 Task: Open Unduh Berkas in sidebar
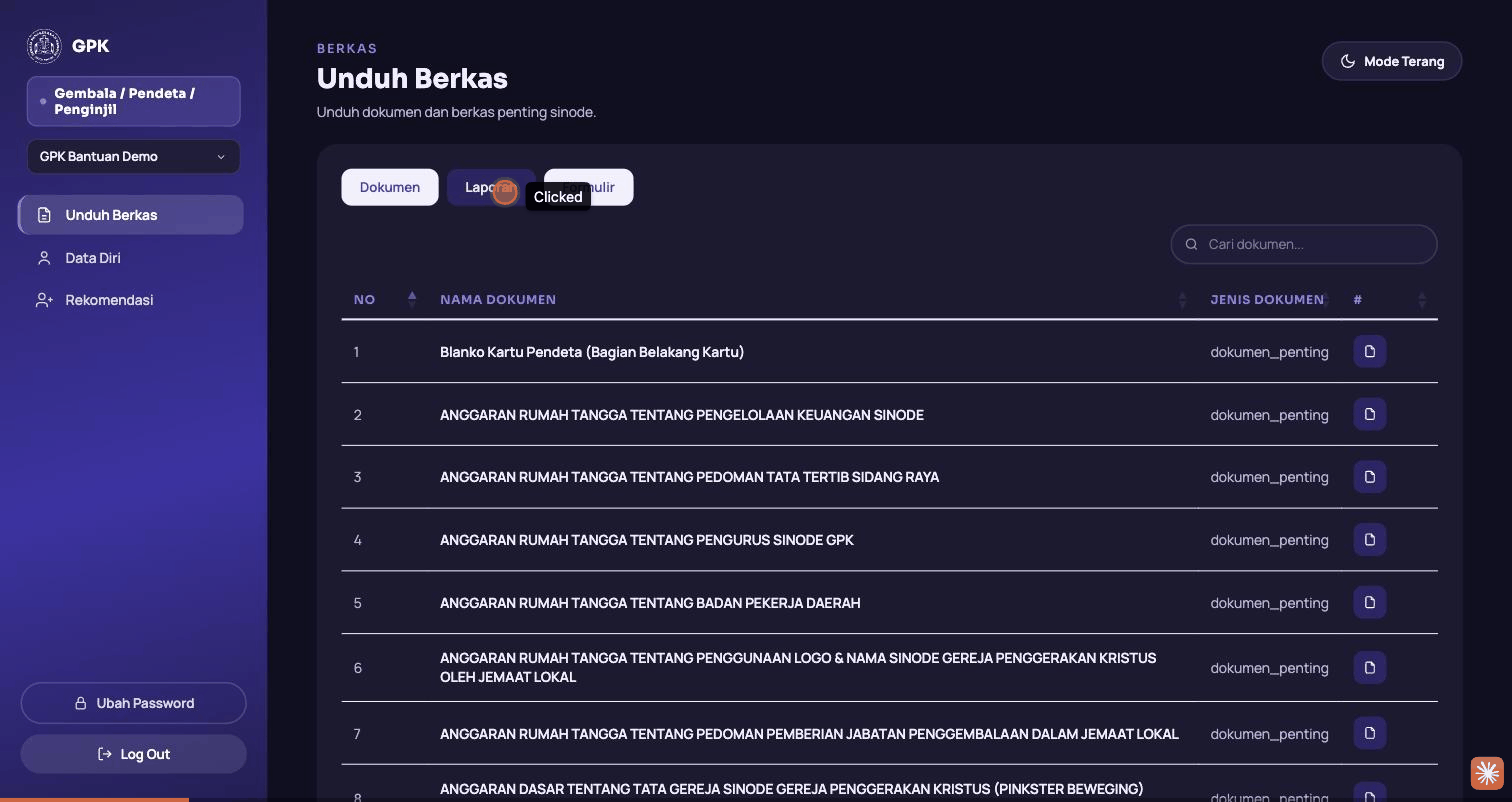click(x=131, y=215)
